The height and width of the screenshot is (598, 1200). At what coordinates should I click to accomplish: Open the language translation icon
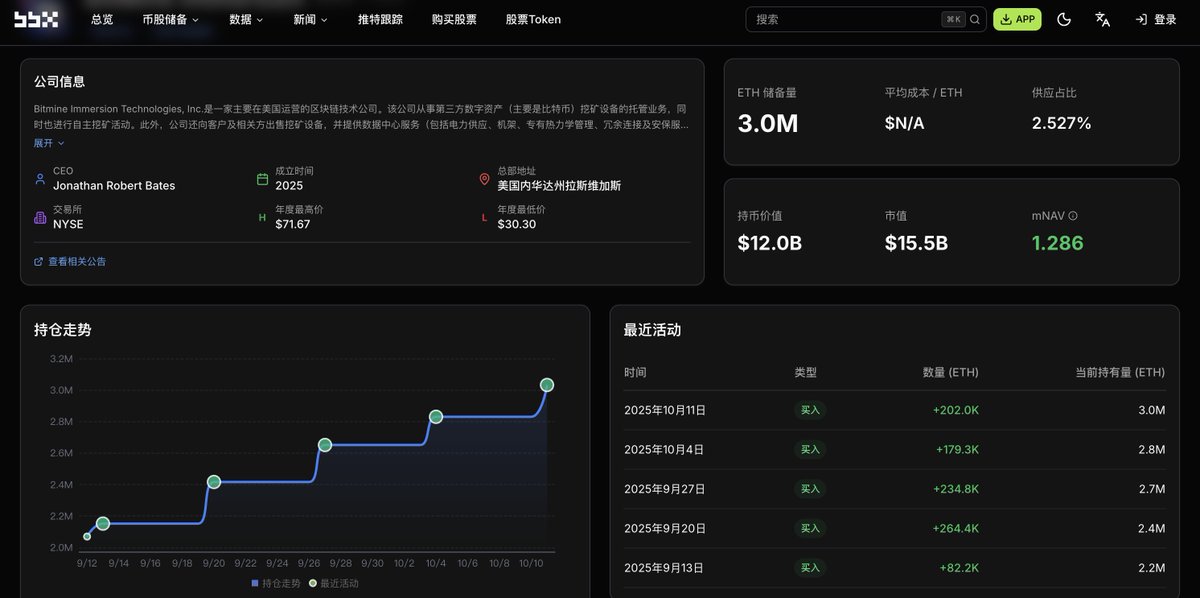pyautogui.click(x=1102, y=19)
